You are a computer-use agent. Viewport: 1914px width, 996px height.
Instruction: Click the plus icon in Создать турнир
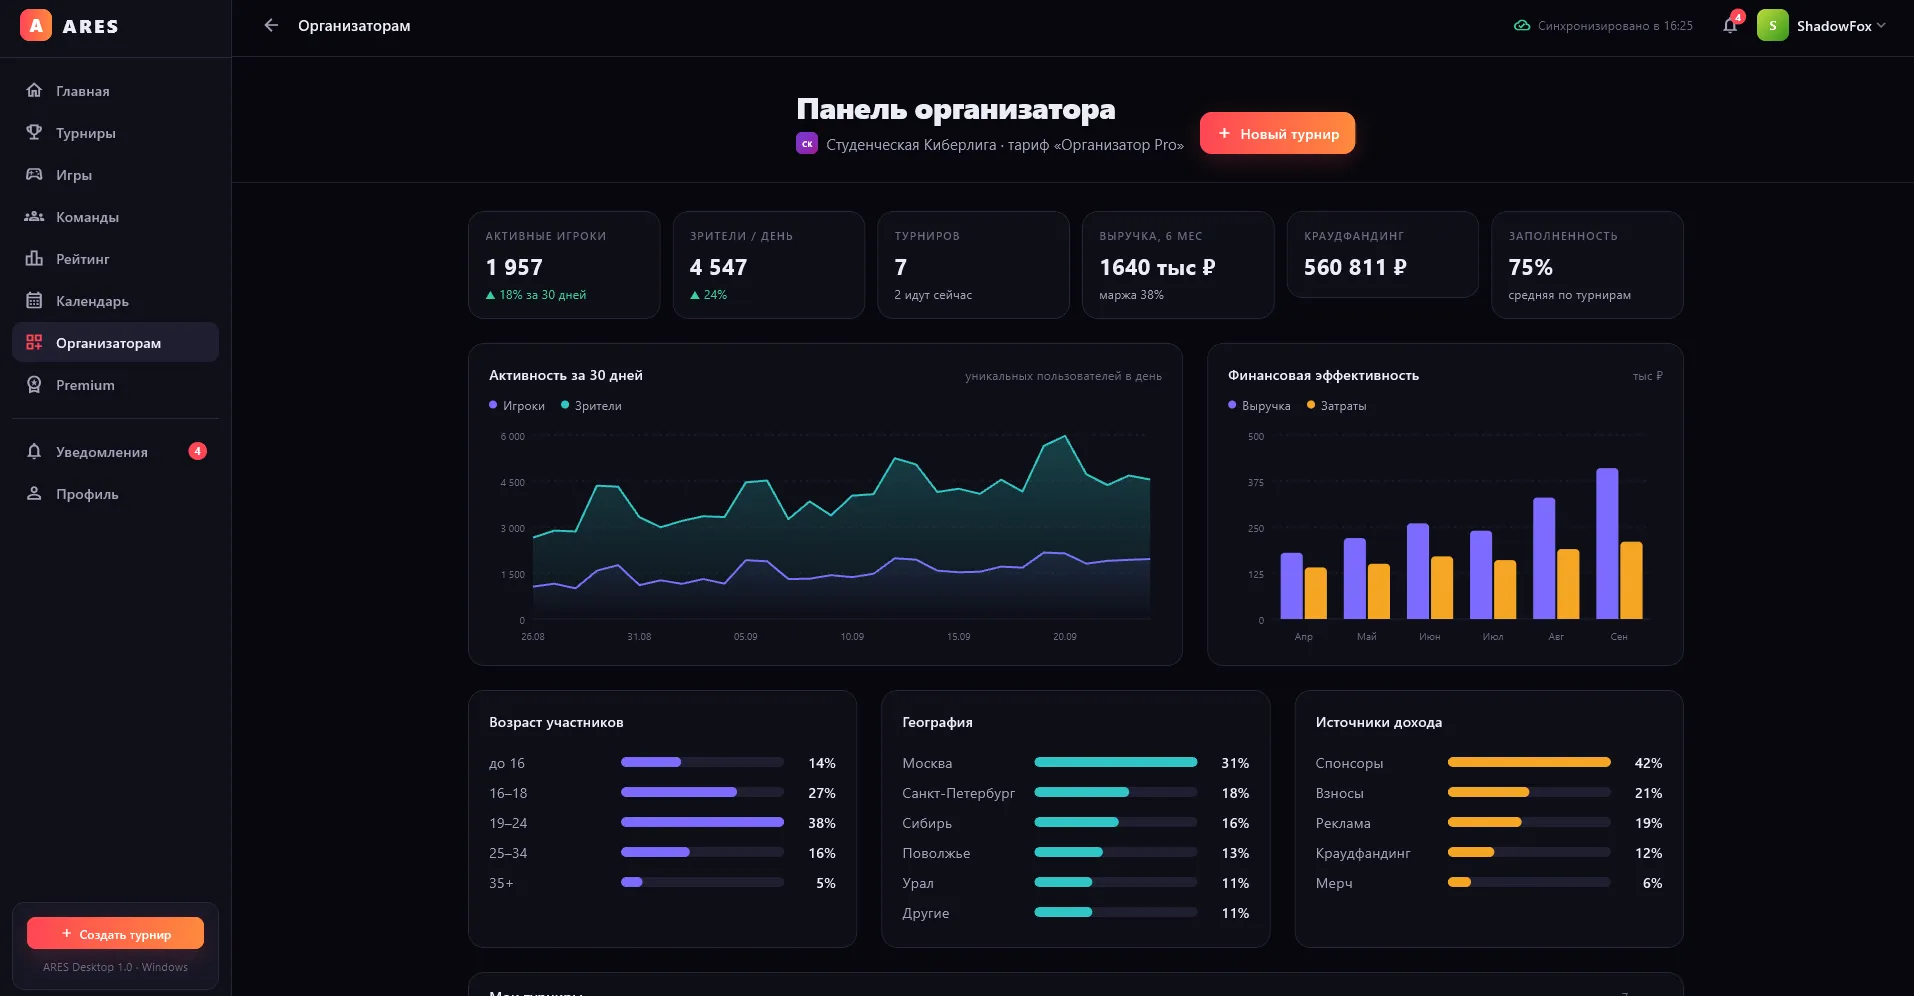pyautogui.click(x=67, y=934)
